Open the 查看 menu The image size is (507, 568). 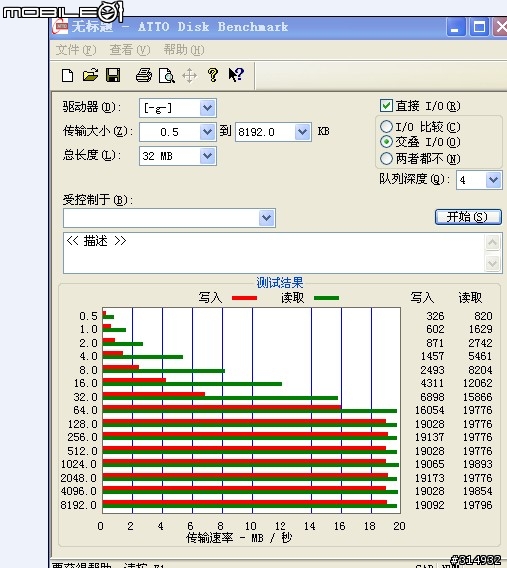click(x=130, y=50)
